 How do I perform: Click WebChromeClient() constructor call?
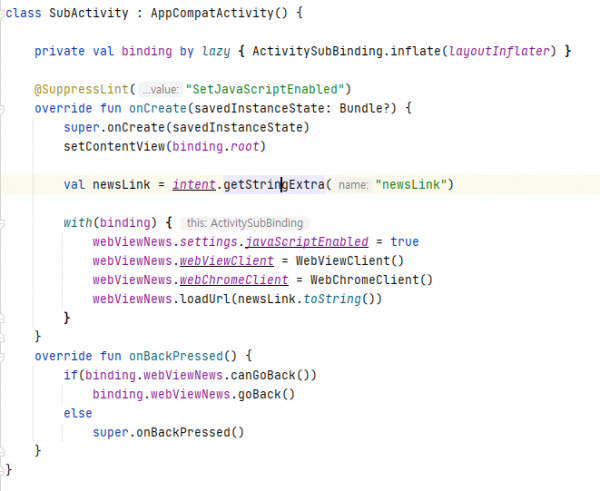[371, 280]
